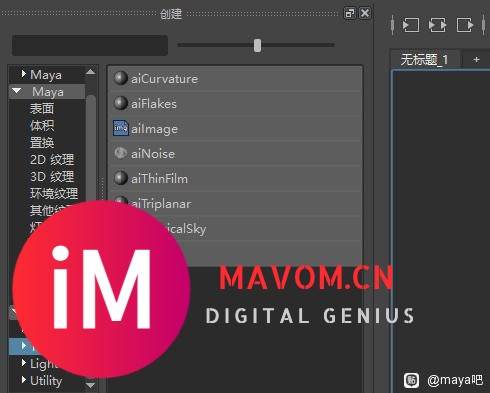The height and width of the screenshot is (393, 490).
Task: Click the icon size slider handle
Action: [257, 45]
